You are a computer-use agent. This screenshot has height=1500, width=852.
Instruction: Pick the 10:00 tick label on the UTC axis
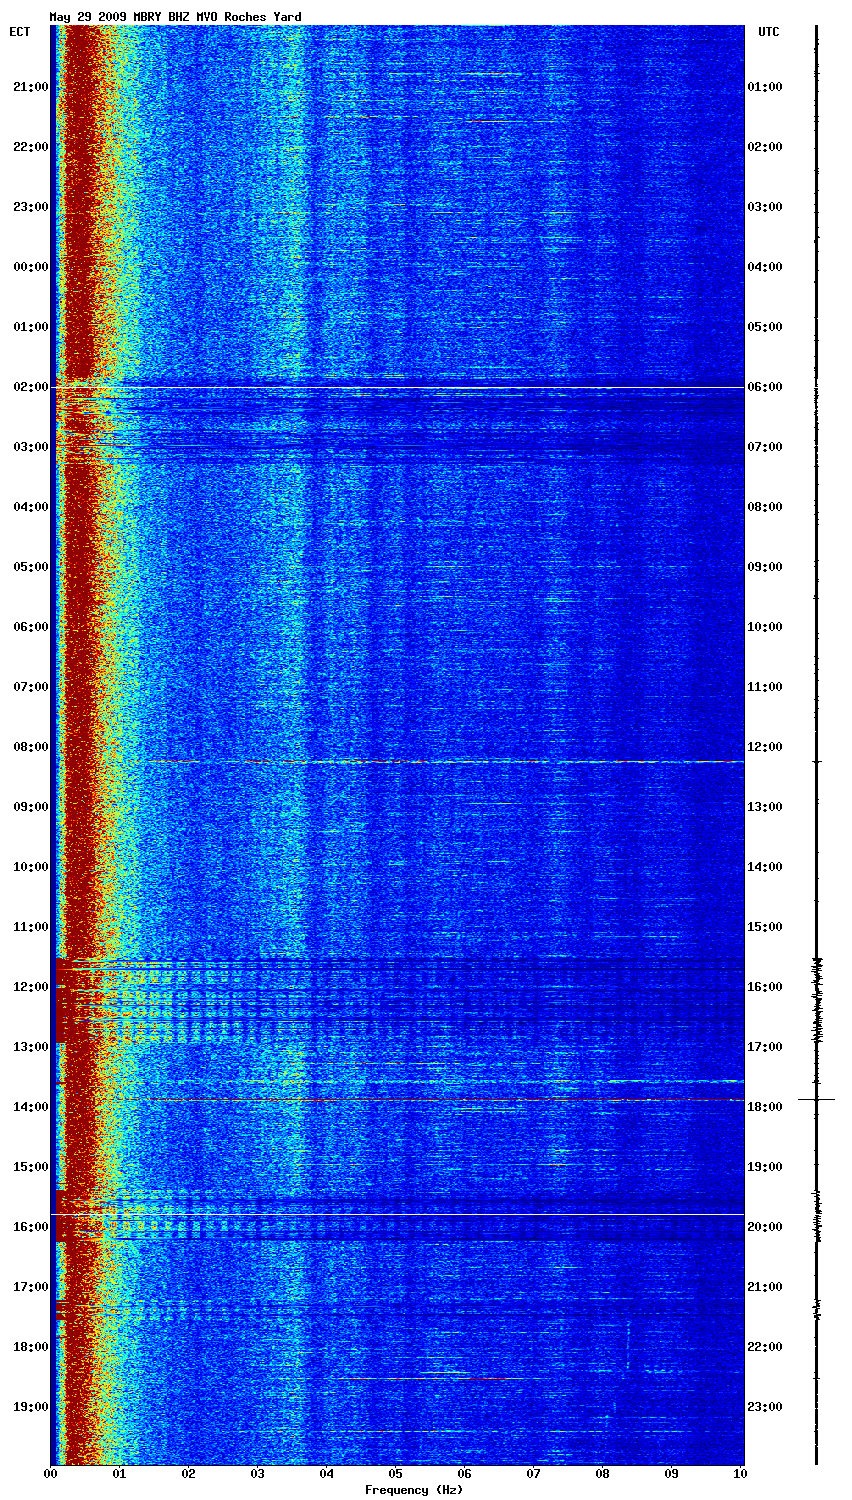click(x=766, y=627)
